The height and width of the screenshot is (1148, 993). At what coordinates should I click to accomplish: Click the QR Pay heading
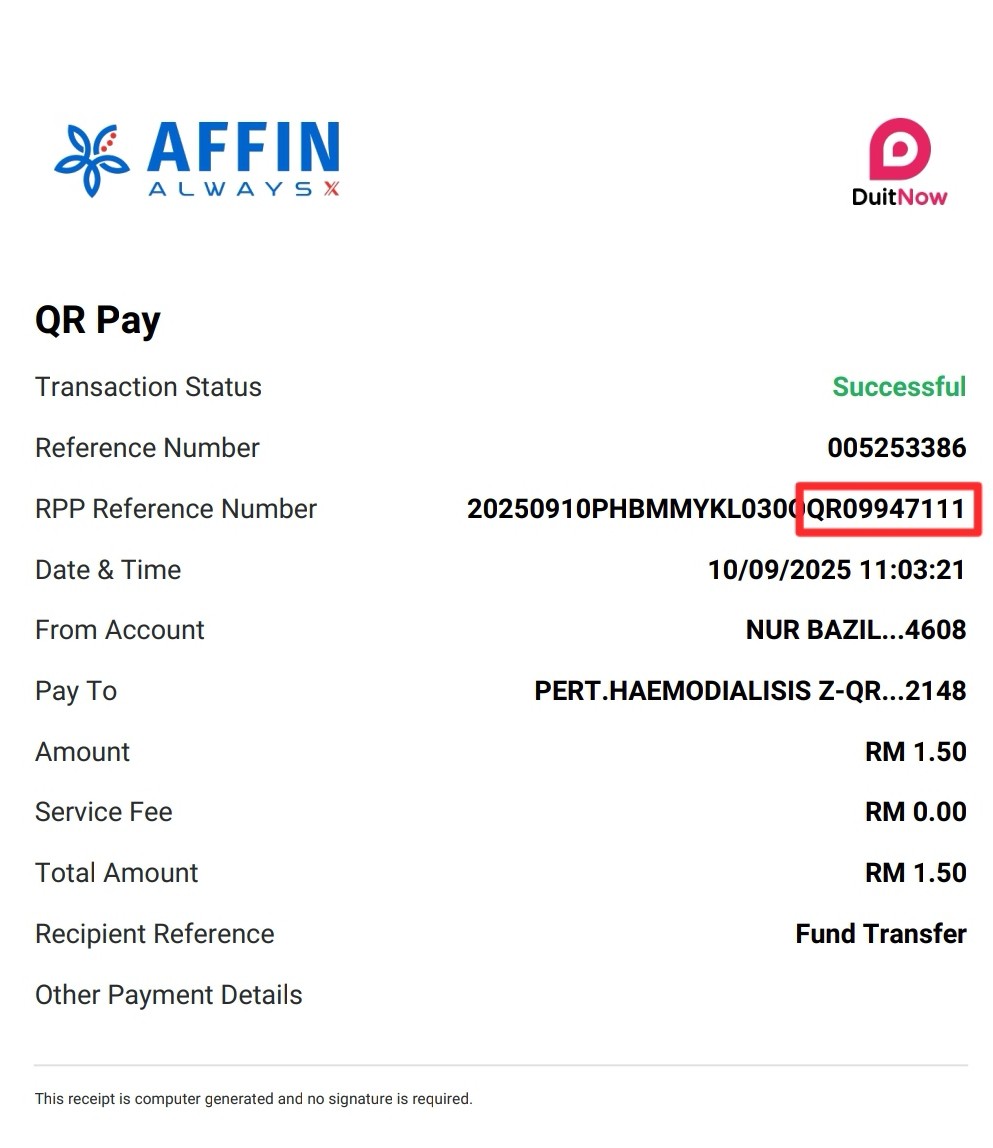pyautogui.click(x=98, y=321)
